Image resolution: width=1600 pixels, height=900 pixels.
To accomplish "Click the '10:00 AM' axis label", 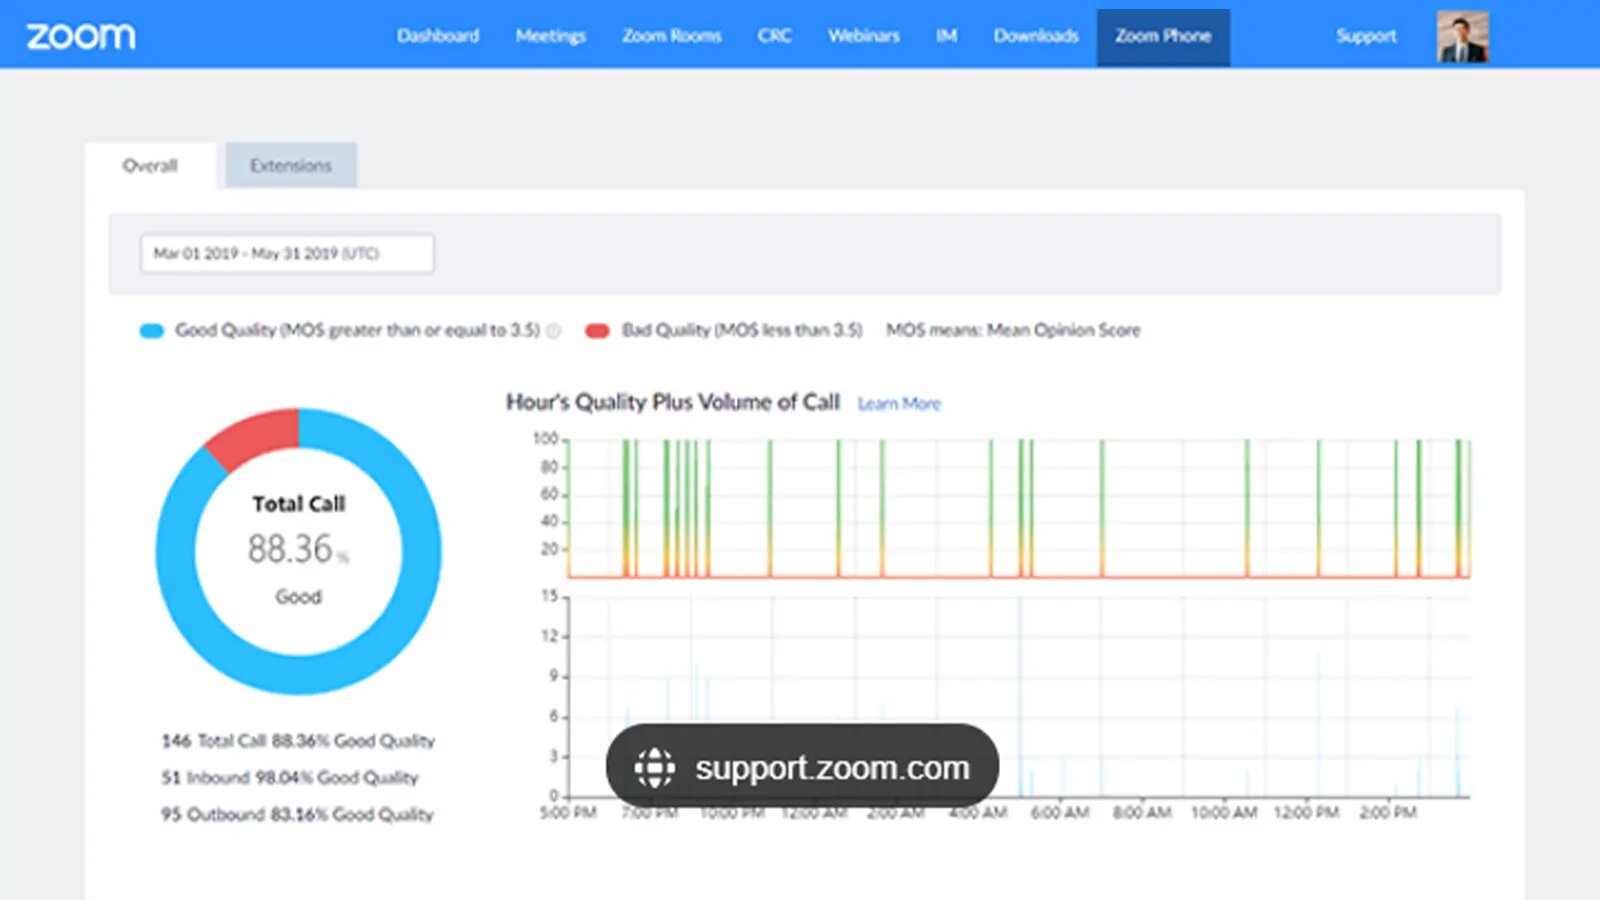I will (x=1224, y=813).
